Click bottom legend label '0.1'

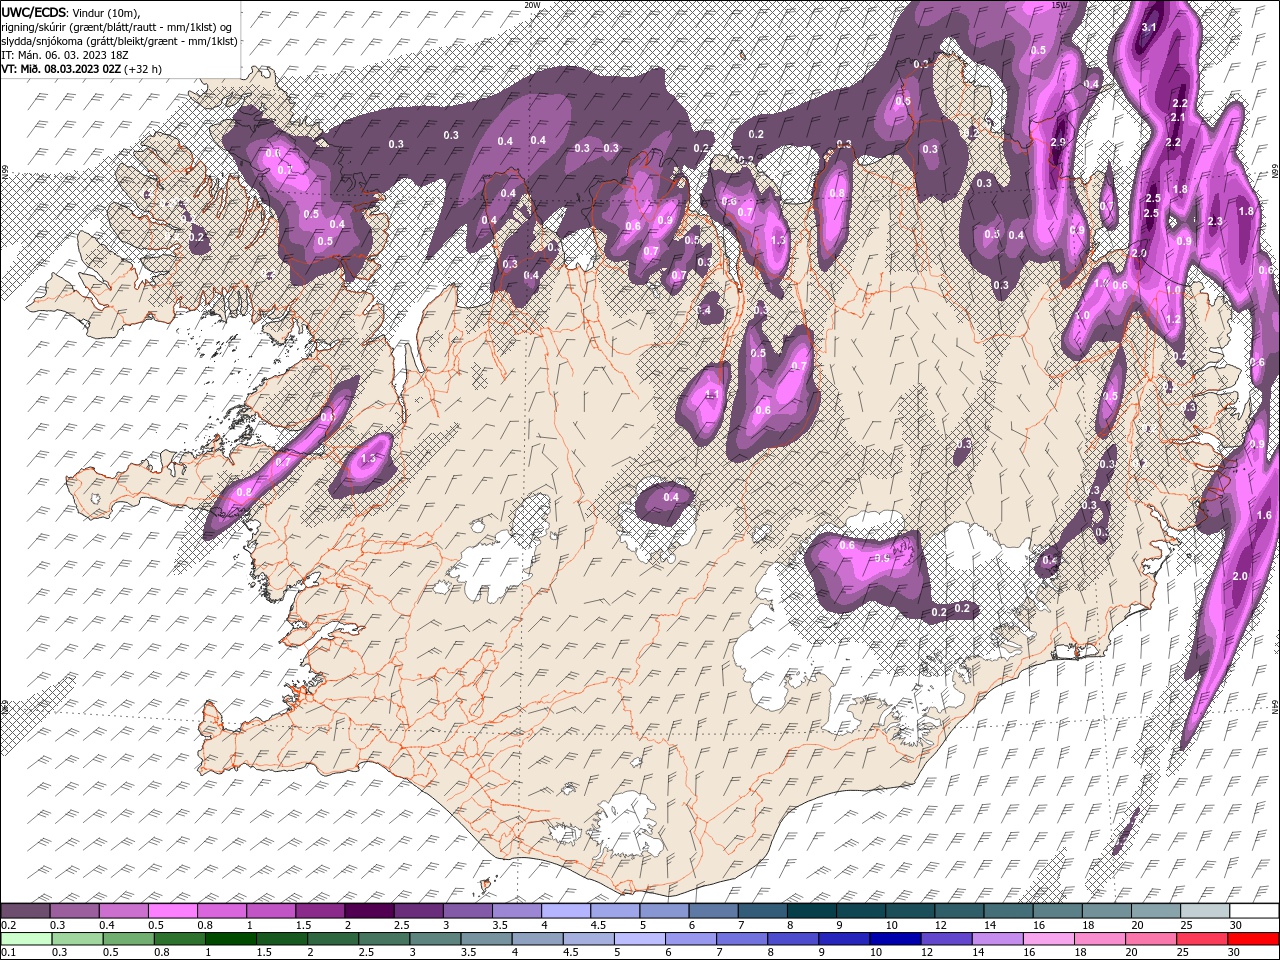(x=8, y=953)
